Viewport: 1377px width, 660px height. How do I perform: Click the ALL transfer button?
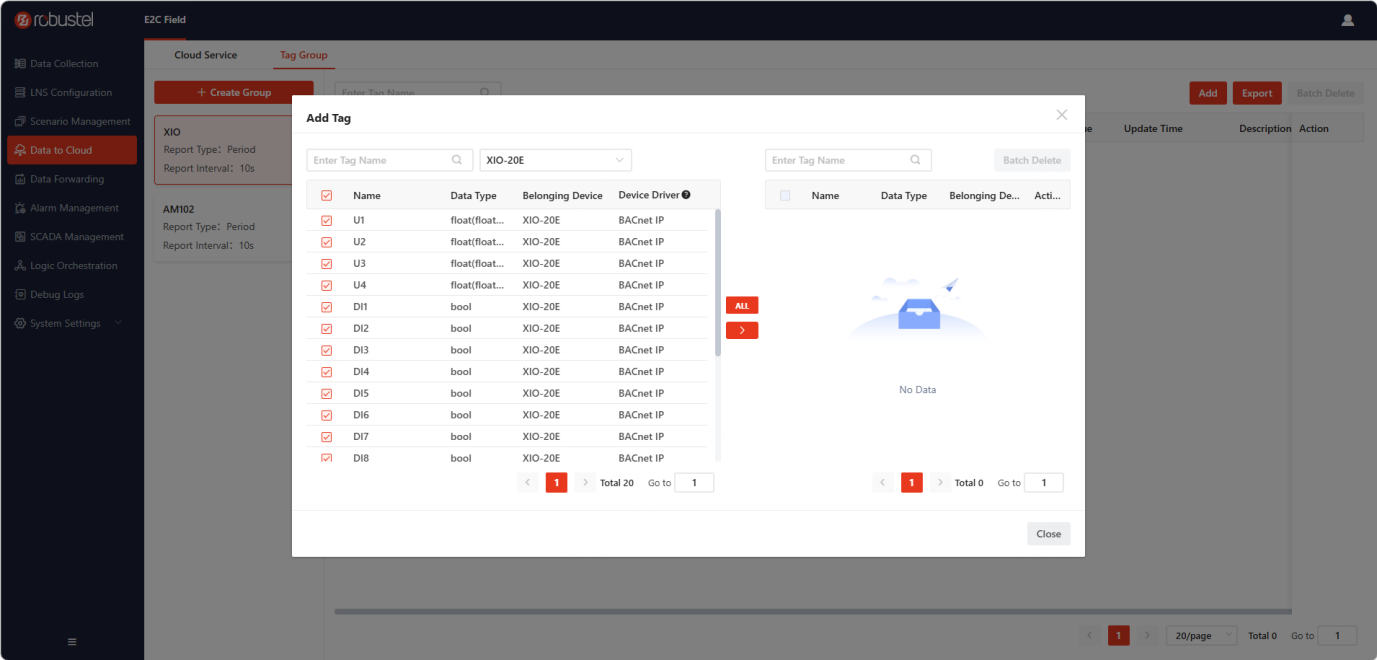pos(742,306)
